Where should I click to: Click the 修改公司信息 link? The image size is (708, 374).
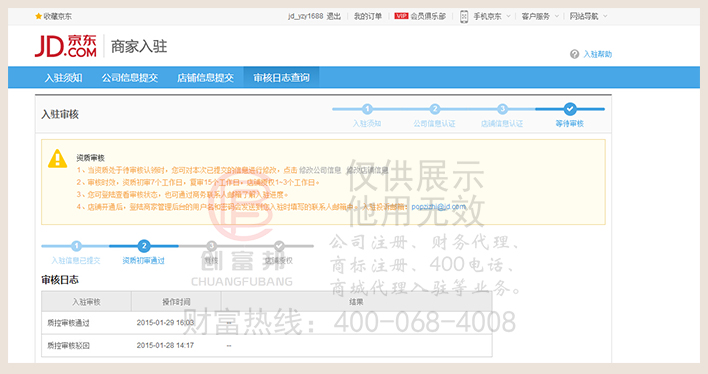point(320,170)
